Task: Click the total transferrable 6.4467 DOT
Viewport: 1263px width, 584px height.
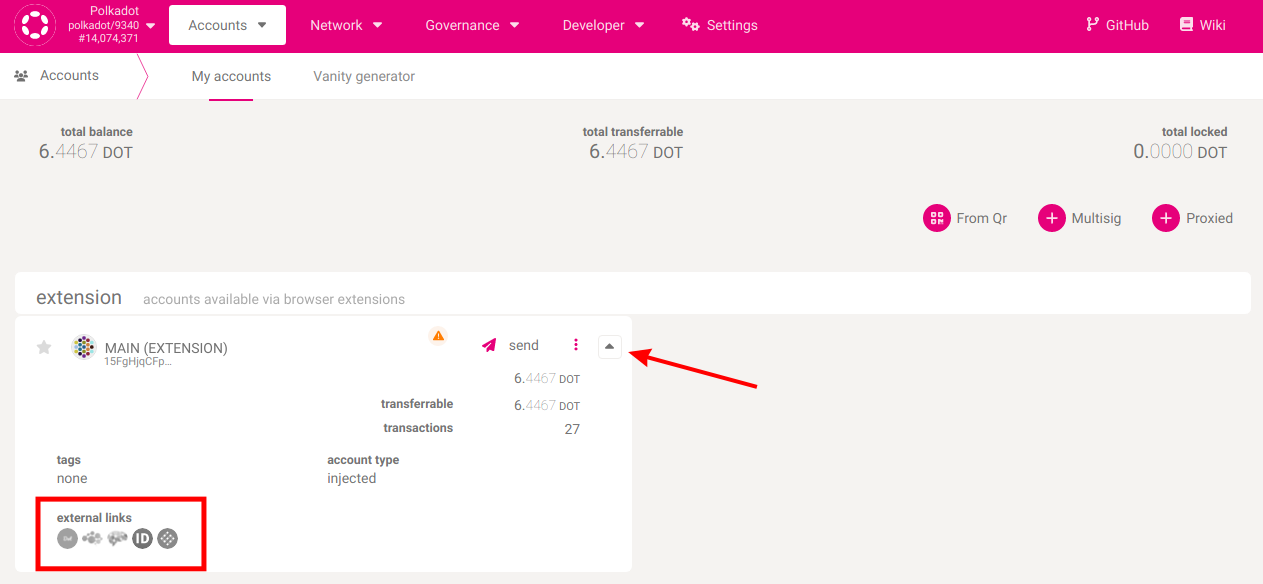Action: coord(636,152)
